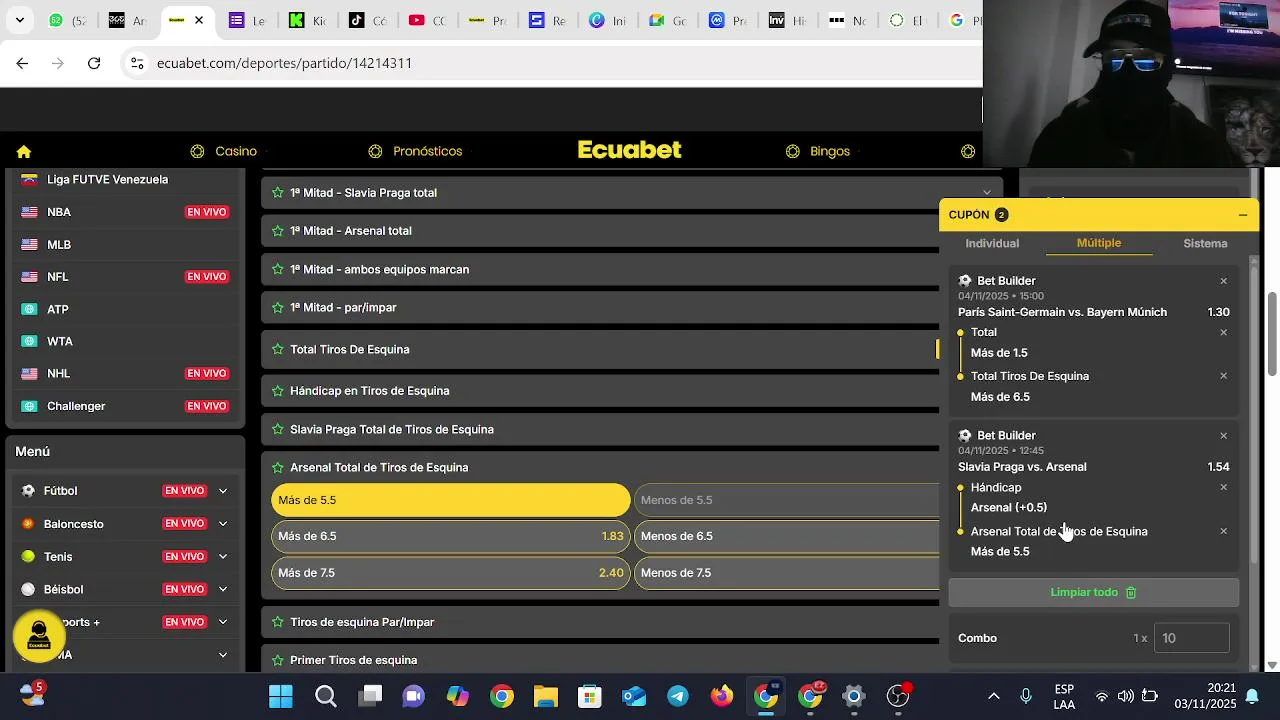1280x720 pixels.
Task: Click the Ecuabet support chat bubble
Action: (x=39, y=636)
